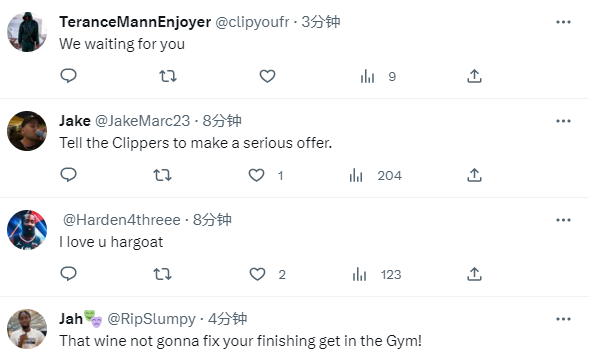This screenshot has width=589, height=361.
Task: View analytics showing 204 views
Action: 375,175
